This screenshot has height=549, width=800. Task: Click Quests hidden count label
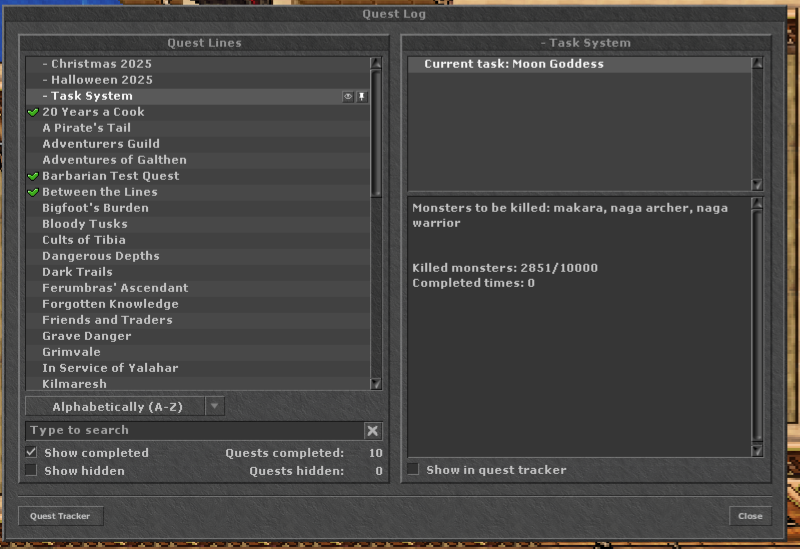(296, 471)
